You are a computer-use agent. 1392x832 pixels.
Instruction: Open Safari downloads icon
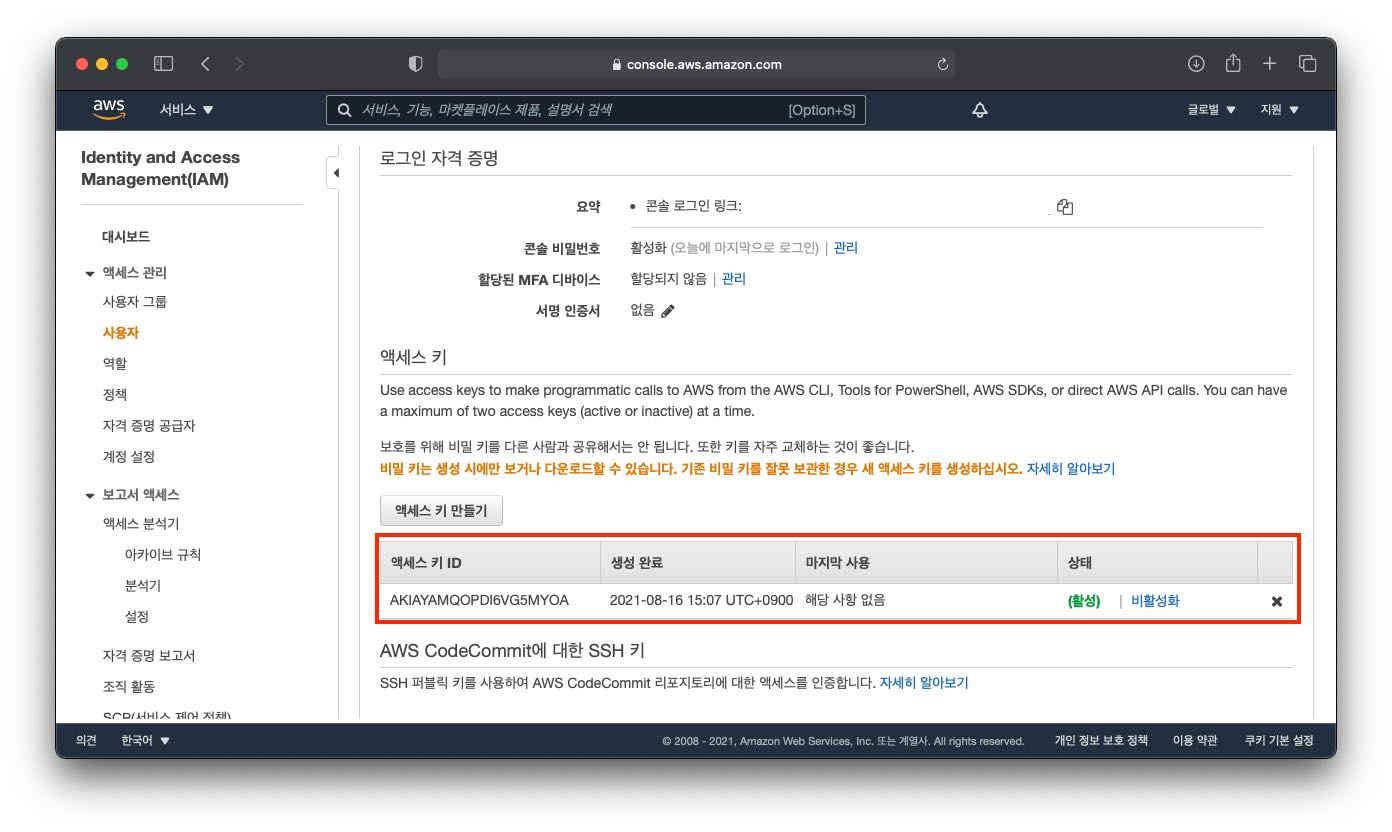coord(1196,64)
